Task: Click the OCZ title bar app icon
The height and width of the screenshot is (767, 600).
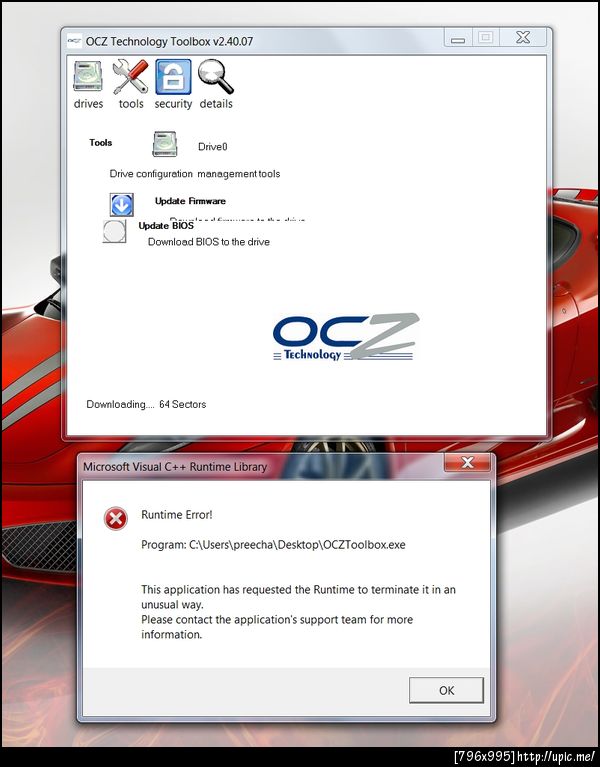Action: coord(74,41)
